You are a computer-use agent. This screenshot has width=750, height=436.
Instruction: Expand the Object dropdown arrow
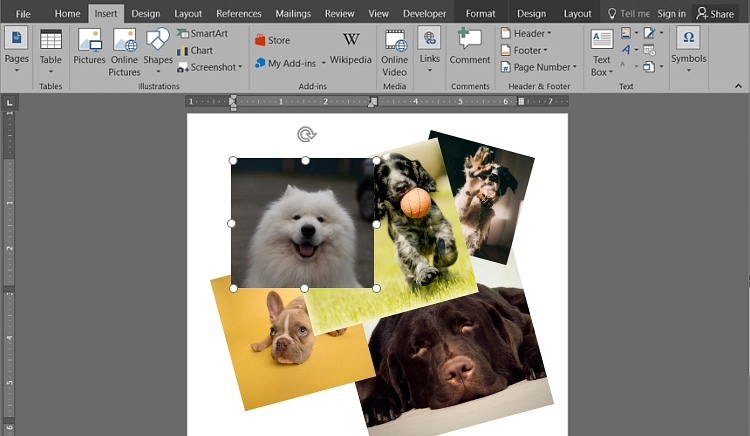[x=662, y=66]
